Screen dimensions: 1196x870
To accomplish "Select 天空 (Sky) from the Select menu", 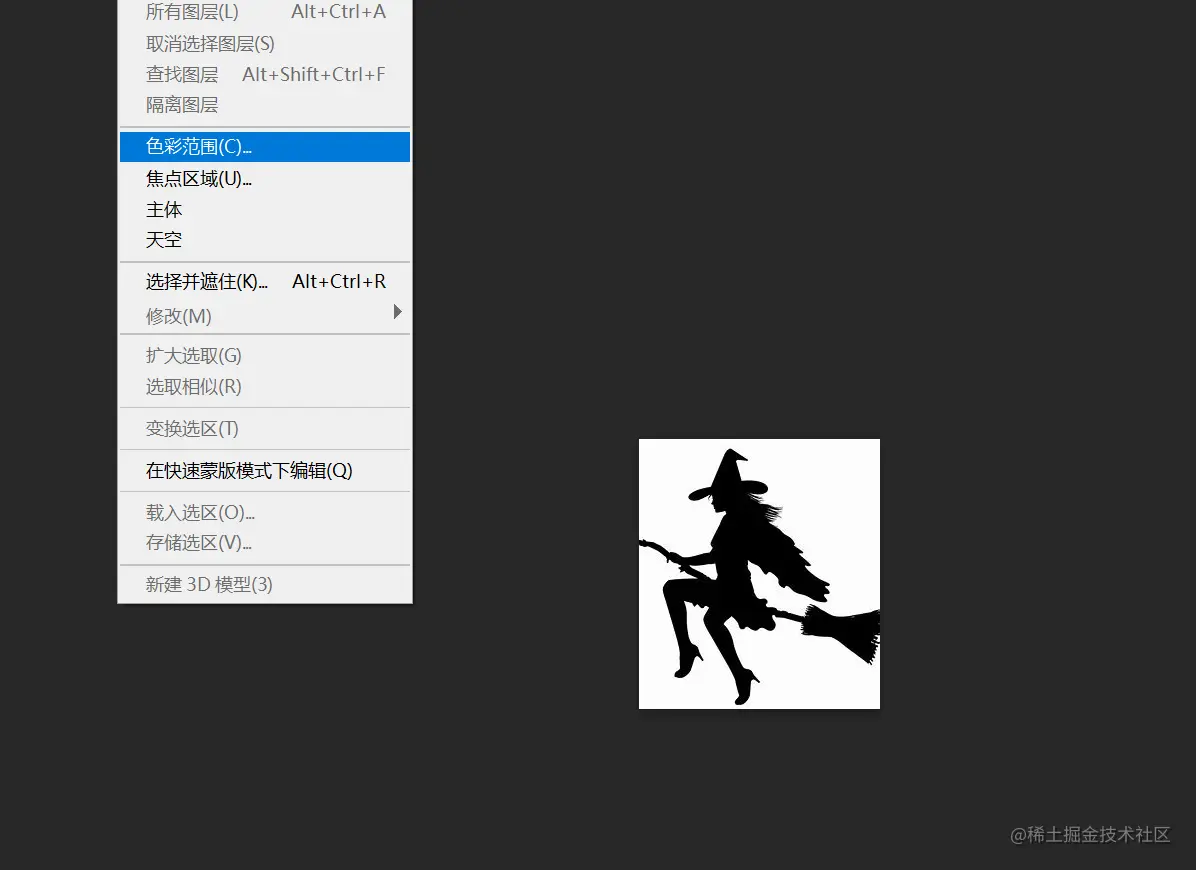I will click(163, 239).
